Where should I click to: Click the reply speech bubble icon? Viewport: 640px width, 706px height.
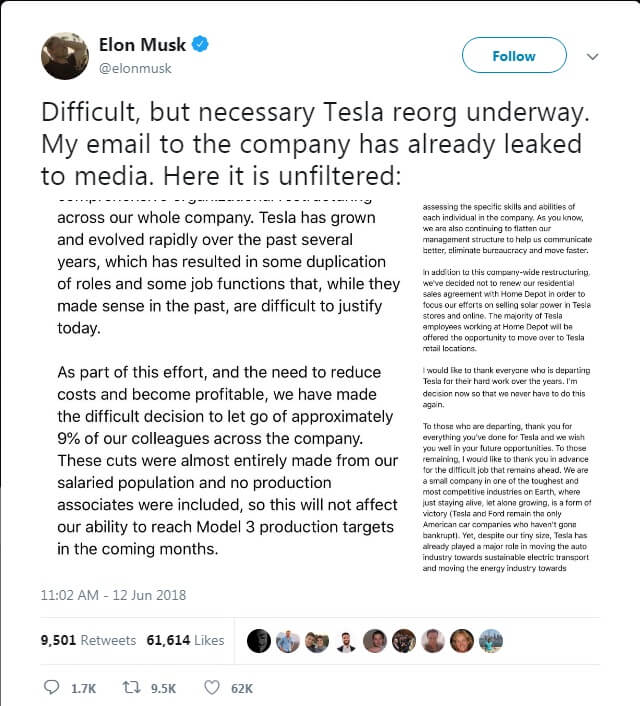(x=53, y=688)
